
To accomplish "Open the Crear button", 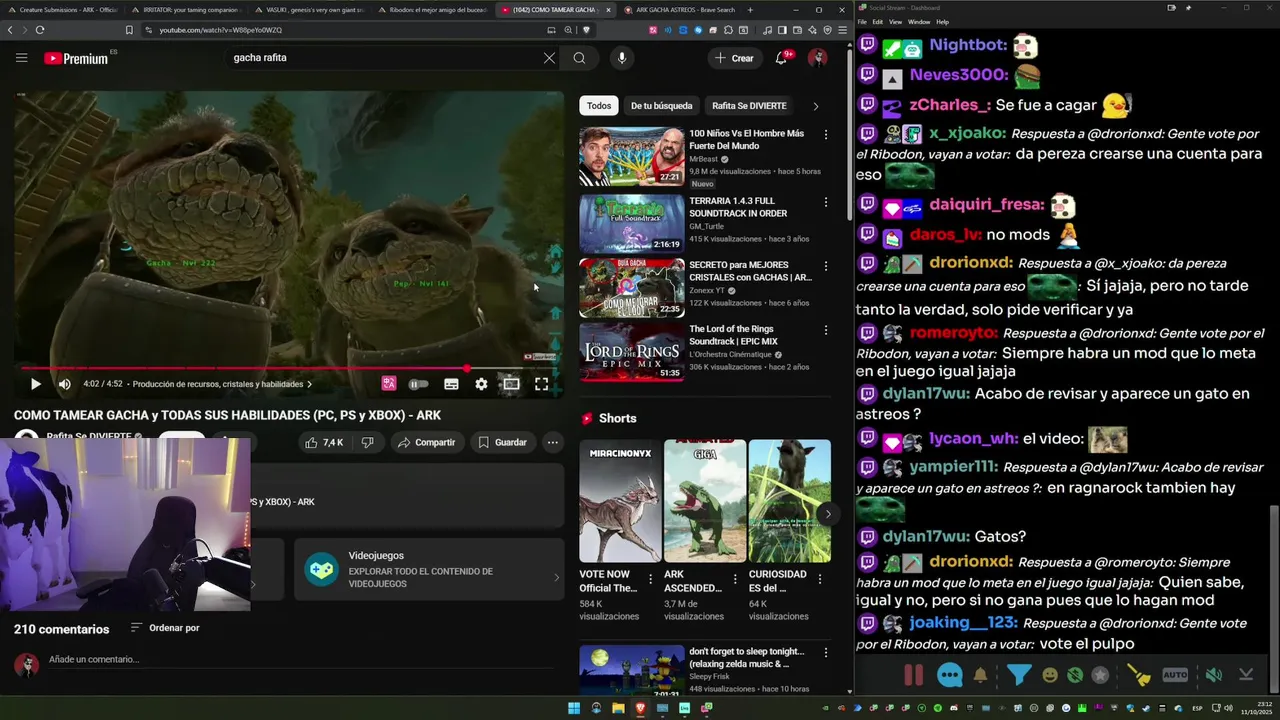I will [733, 58].
